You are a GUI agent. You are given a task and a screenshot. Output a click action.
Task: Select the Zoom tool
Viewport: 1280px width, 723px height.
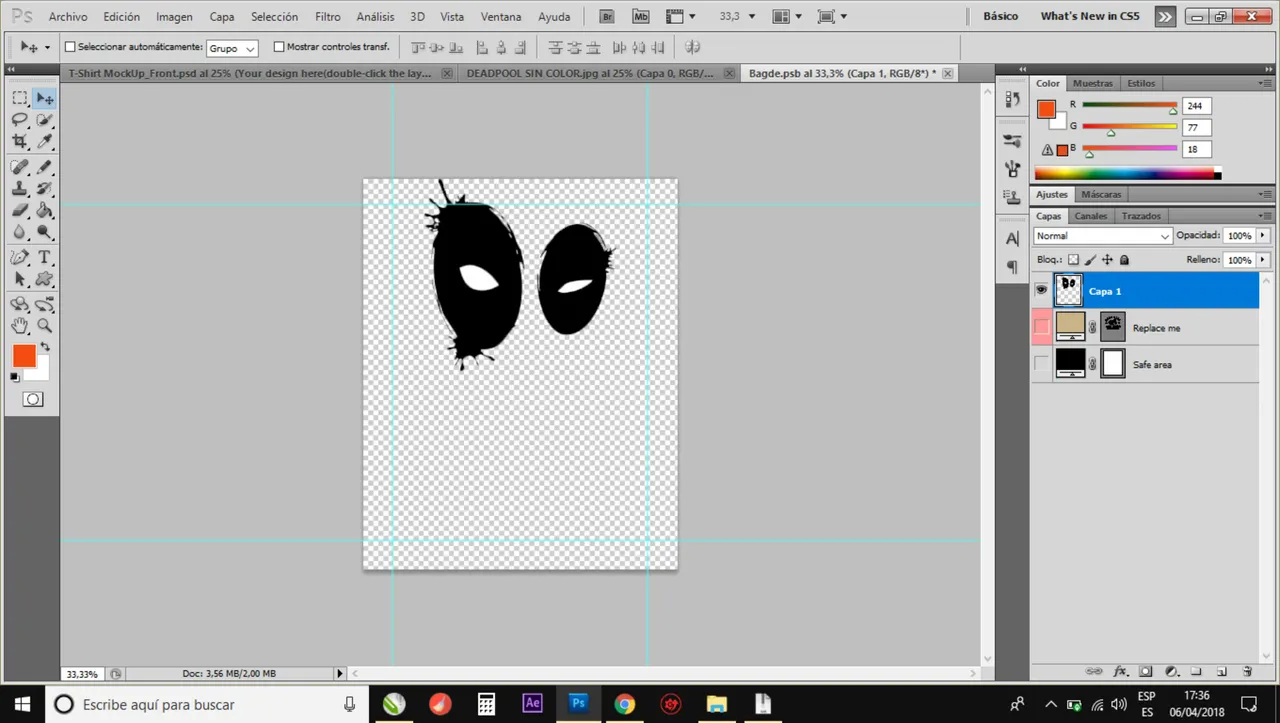pos(44,325)
